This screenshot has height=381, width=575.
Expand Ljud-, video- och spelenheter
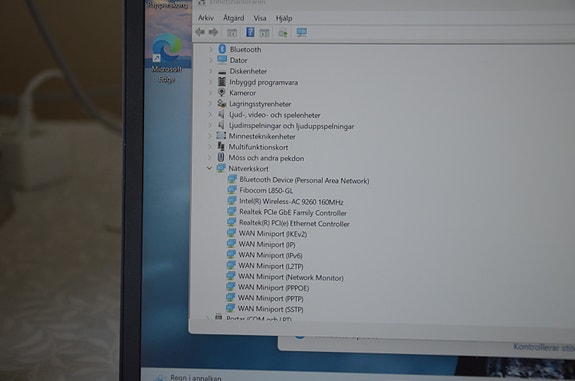coord(210,114)
